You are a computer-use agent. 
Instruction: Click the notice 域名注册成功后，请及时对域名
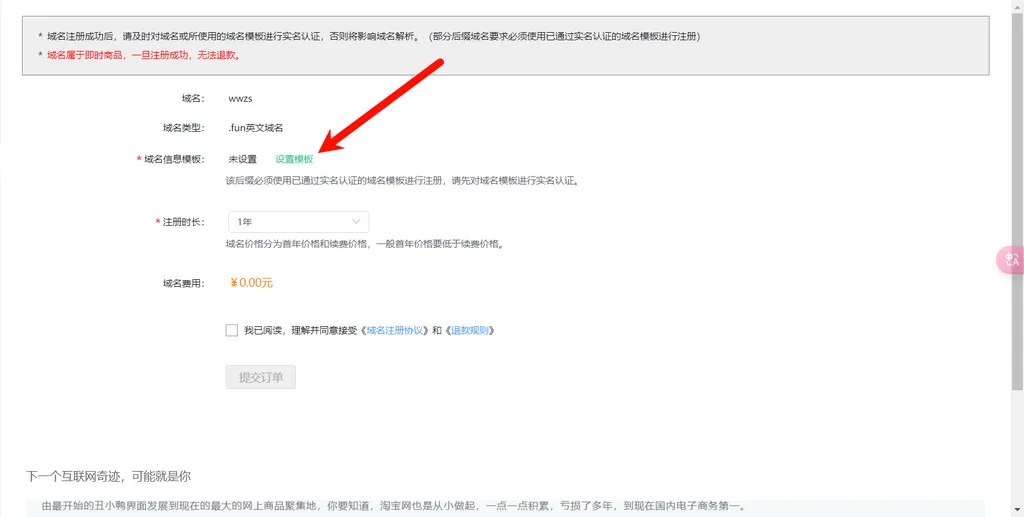tap(374, 37)
